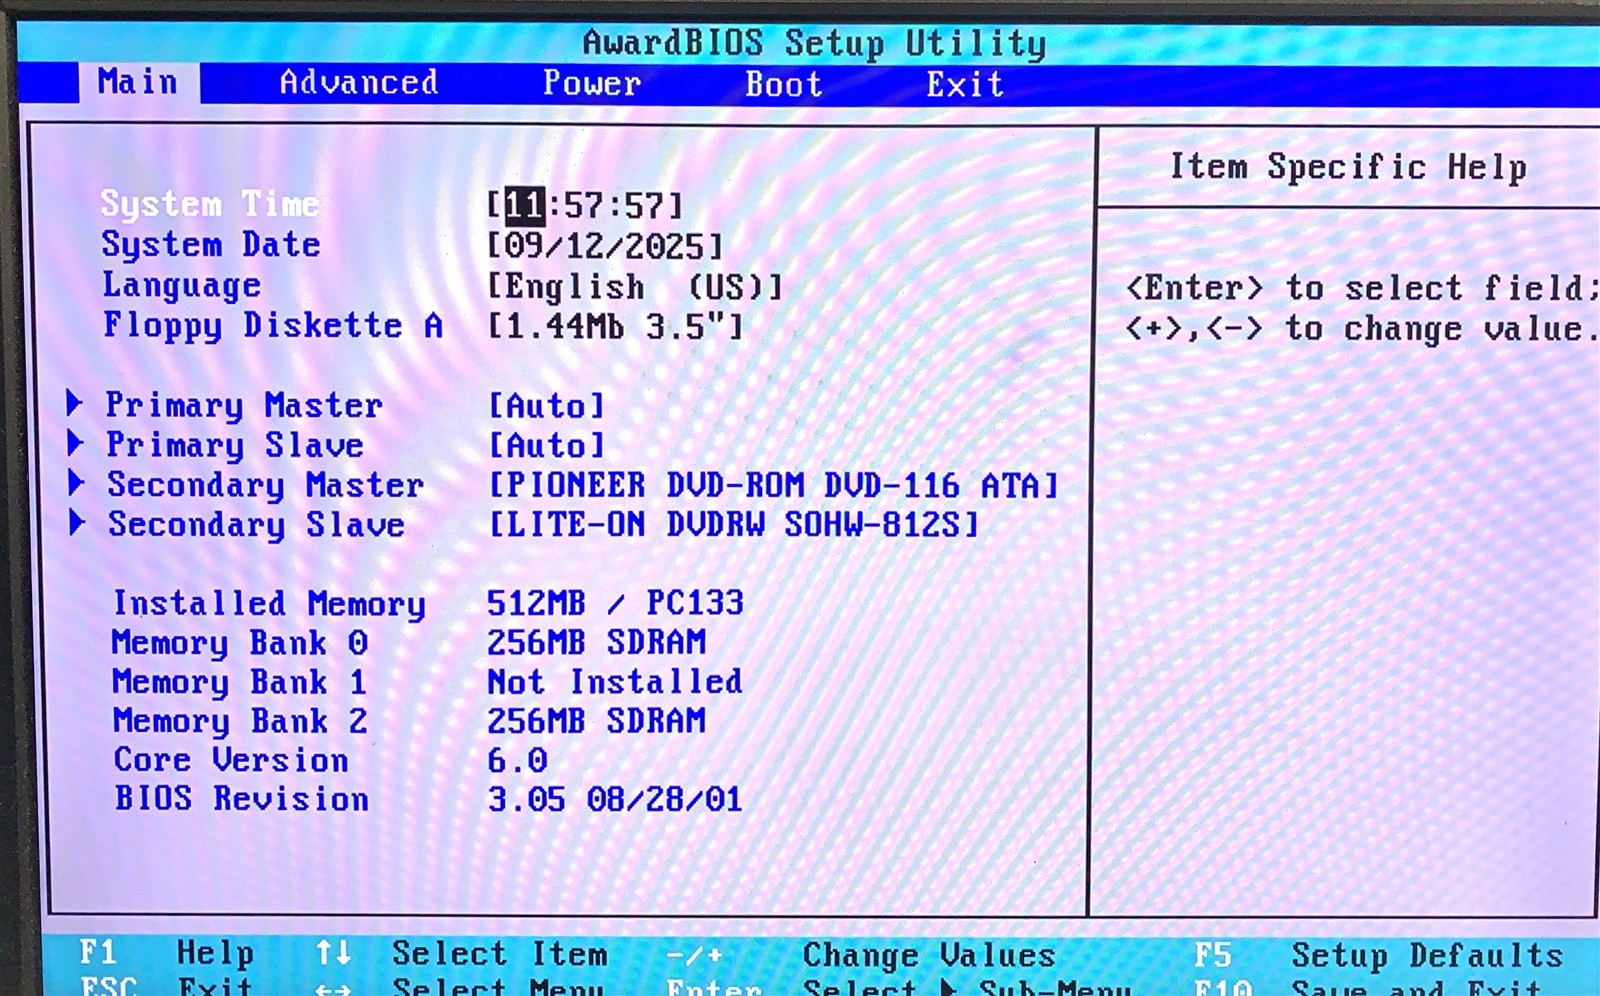Open the Primary Slave entry
Viewport: 1600px width, 996px height.
pos(235,445)
